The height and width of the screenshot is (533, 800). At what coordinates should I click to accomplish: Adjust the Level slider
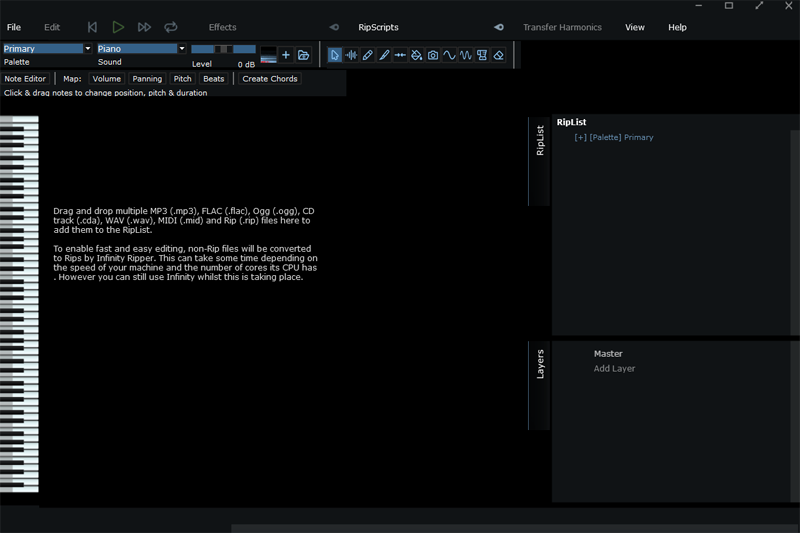point(223,48)
